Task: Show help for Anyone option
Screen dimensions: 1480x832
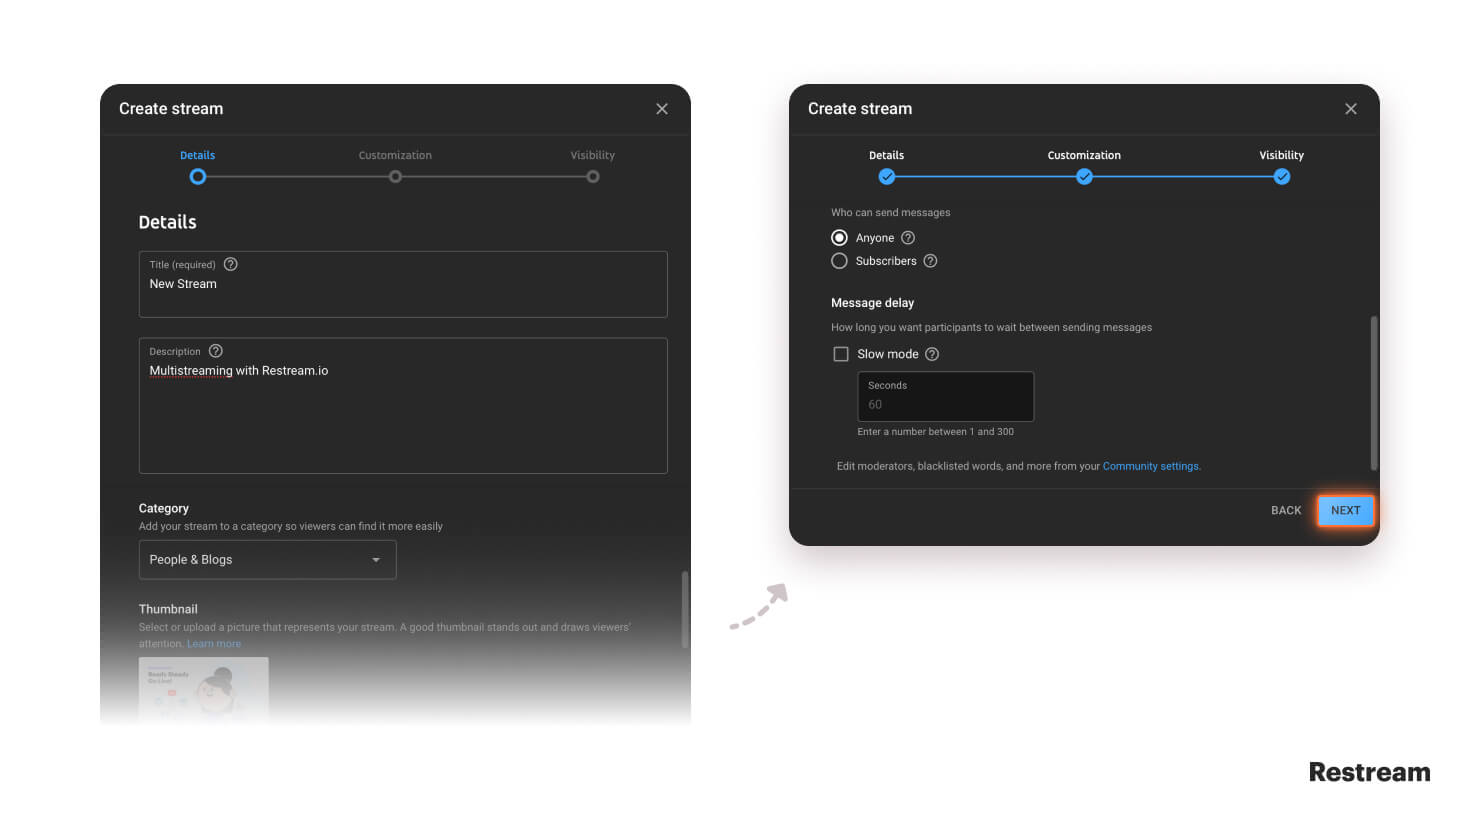Action: pos(908,238)
